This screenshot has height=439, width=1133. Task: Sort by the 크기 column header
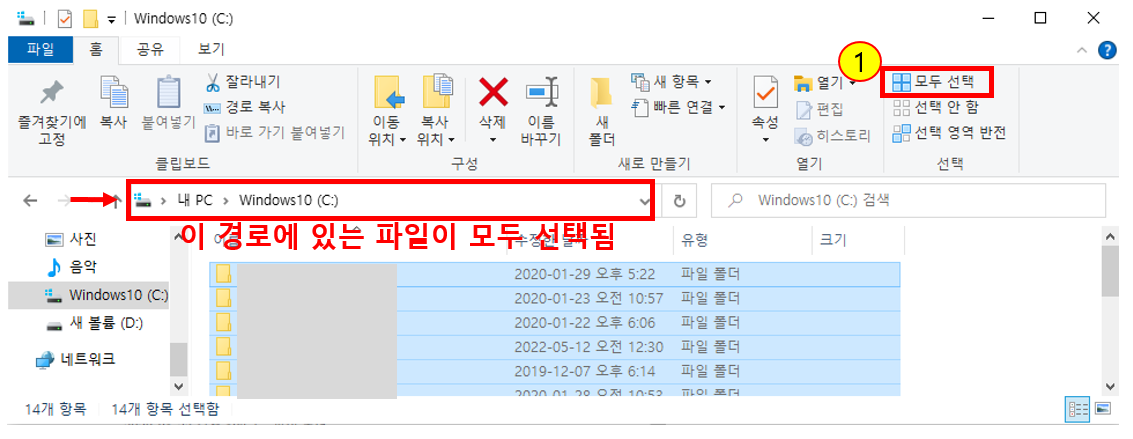tap(858, 240)
